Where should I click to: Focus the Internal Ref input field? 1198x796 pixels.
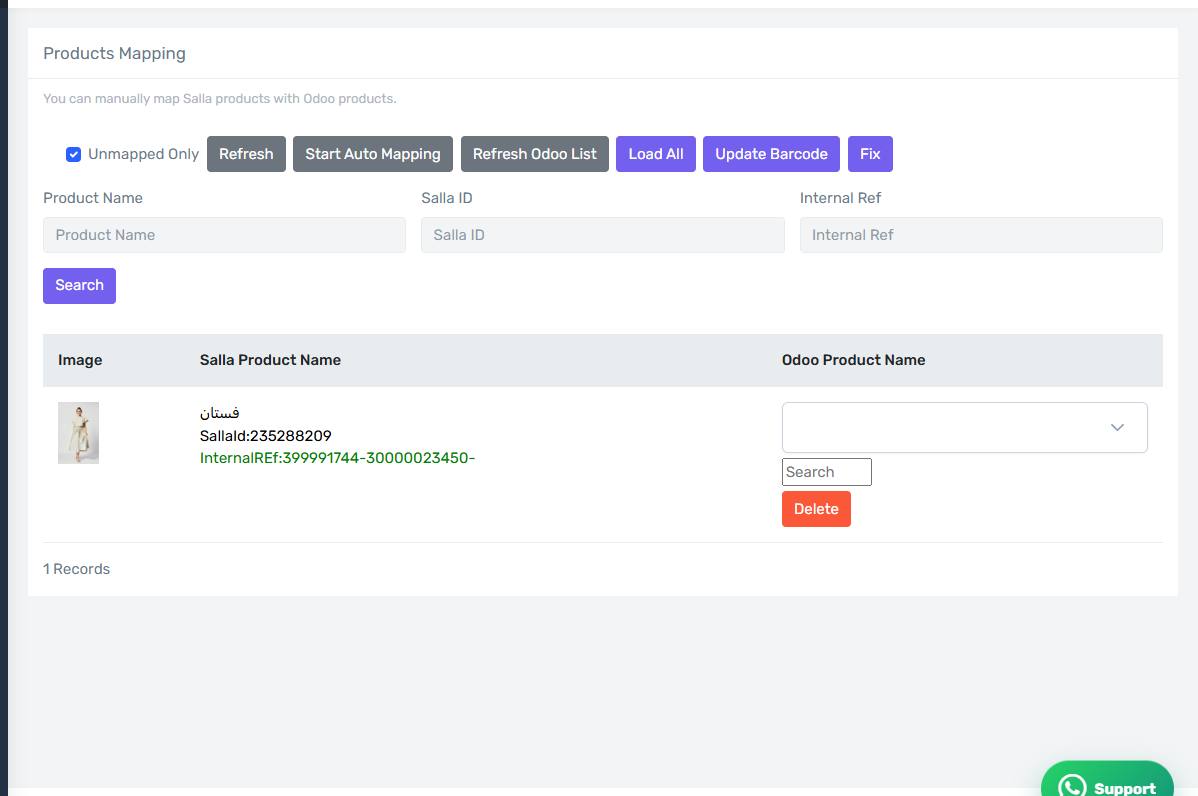pyautogui.click(x=981, y=235)
